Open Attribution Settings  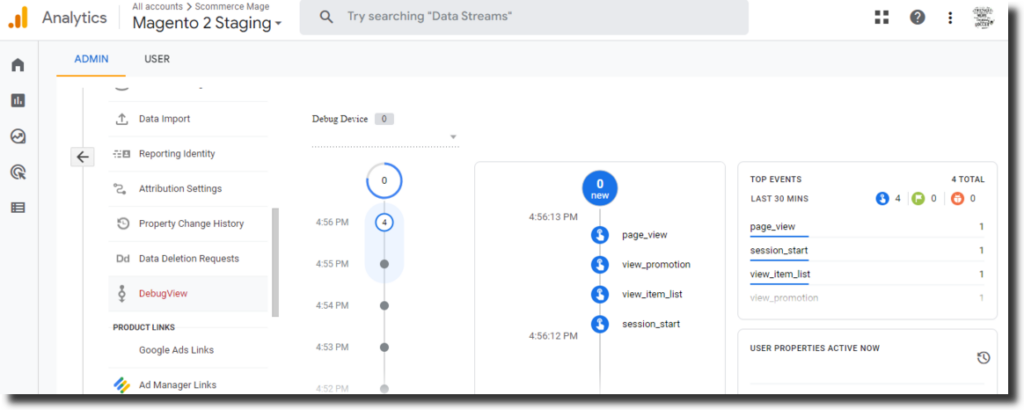pos(188,189)
